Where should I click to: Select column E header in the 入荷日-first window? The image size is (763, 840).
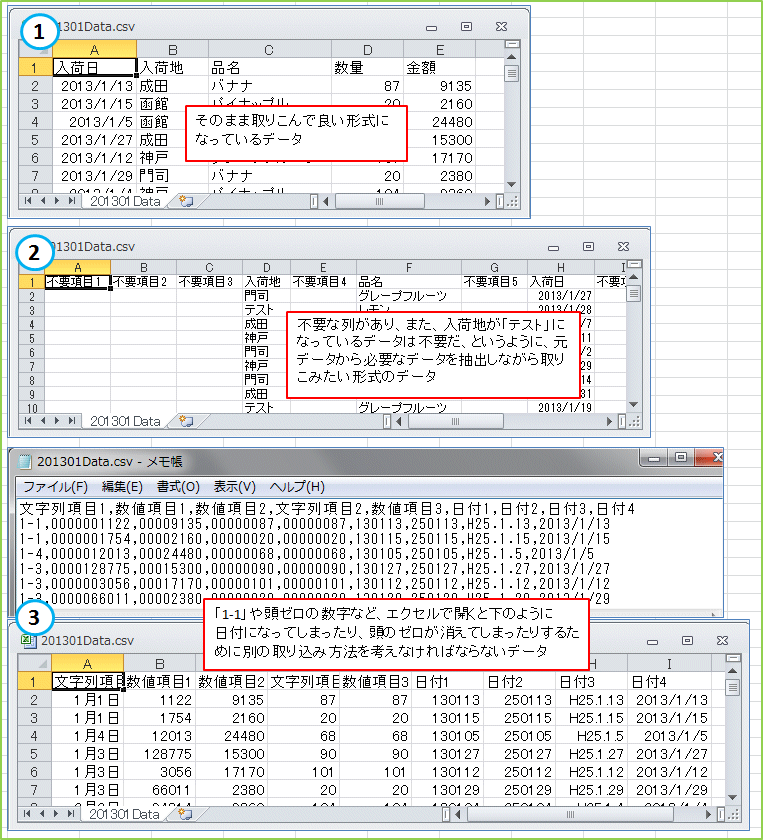(439, 50)
